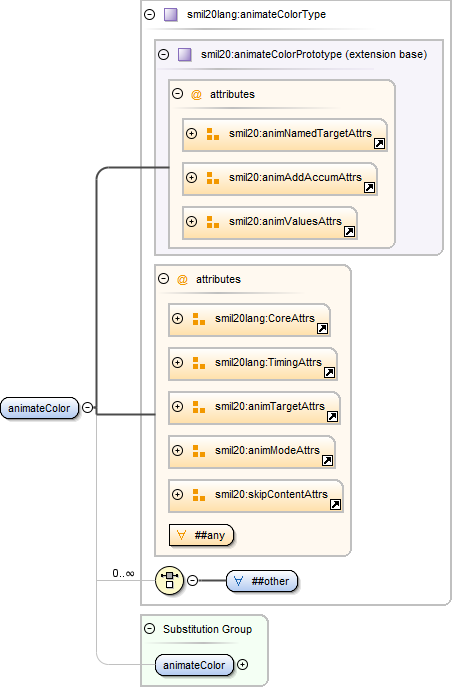The height and width of the screenshot is (688, 453).
Task: Click the smil20:animAddAccumAttrs reference arrow icon
Action: tap(369, 187)
